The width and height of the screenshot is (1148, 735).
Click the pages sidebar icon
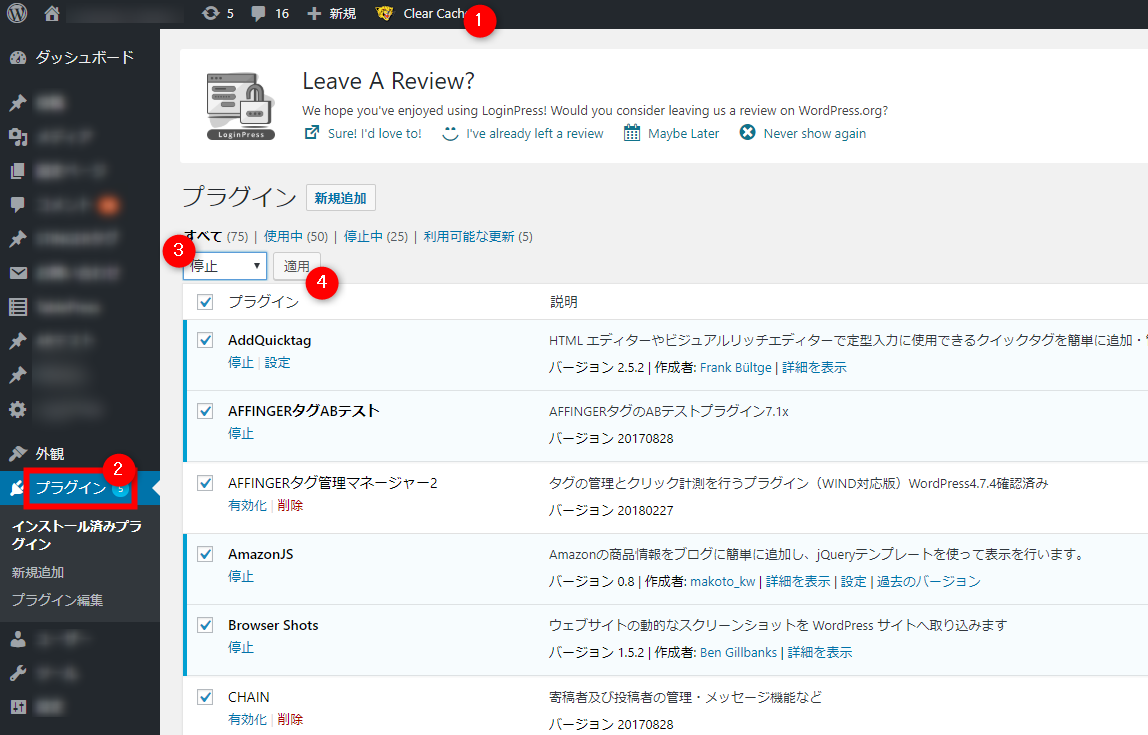pos(18,171)
